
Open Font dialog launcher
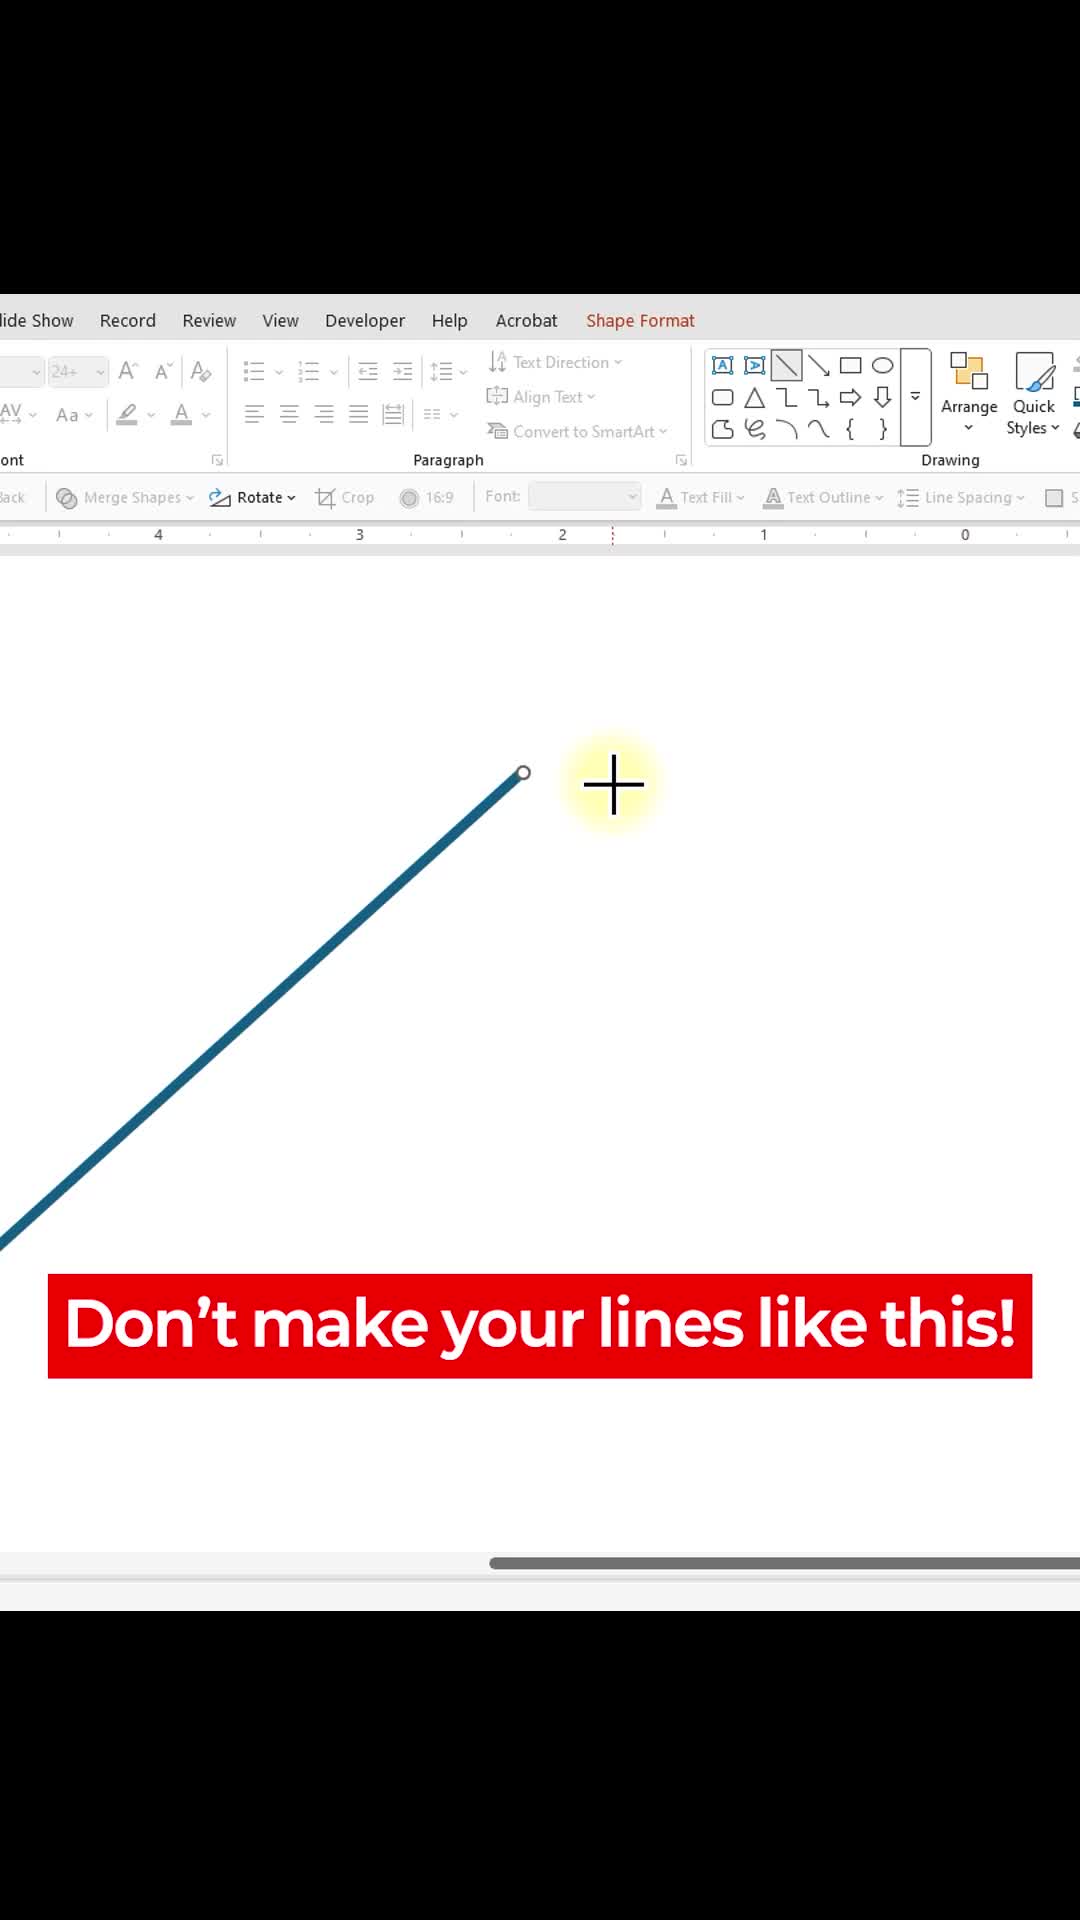click(217, 460)
